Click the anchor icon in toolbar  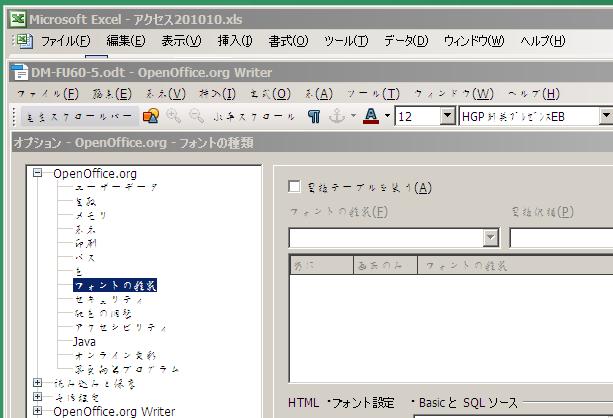point(337,116)
